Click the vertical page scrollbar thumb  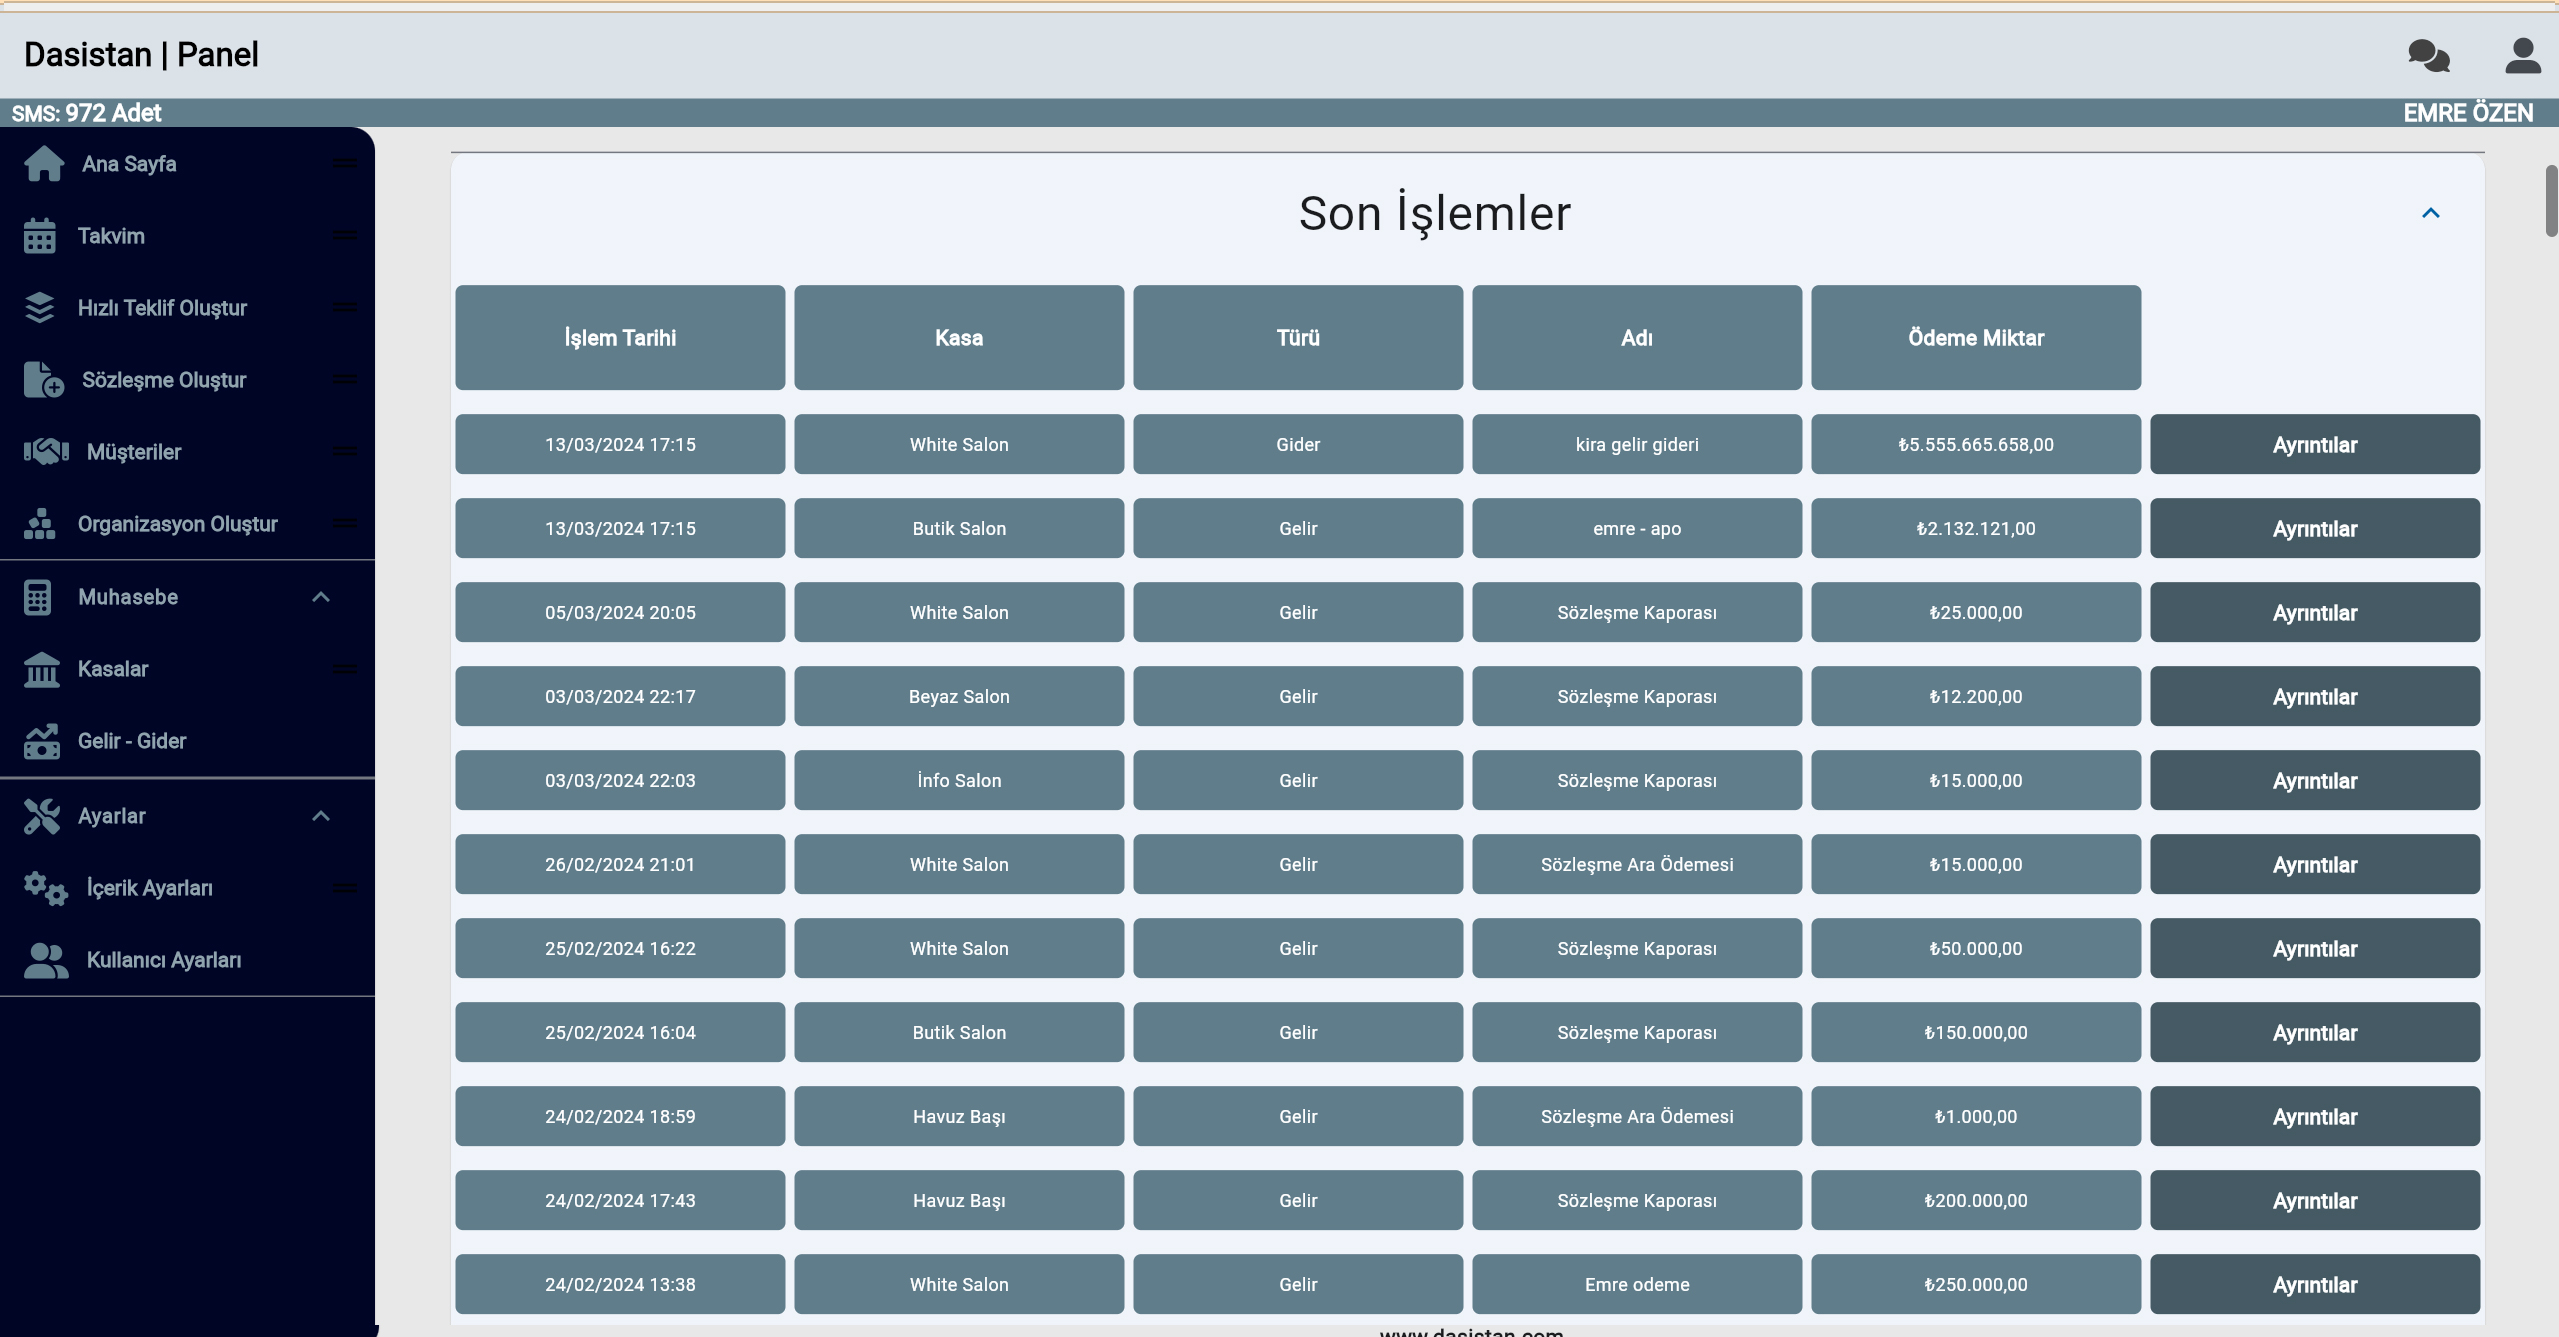(2551, 200)
